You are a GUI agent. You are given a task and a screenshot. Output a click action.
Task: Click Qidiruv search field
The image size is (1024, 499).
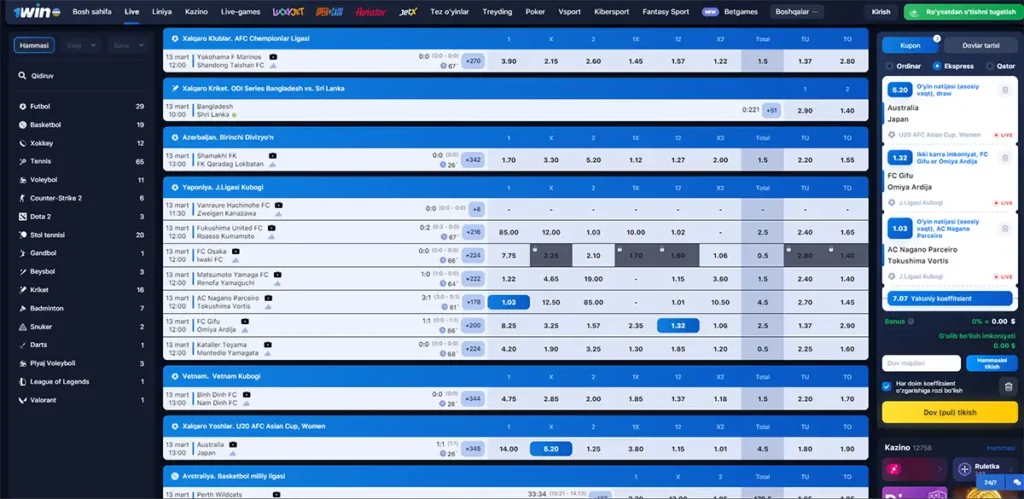pyautogui.click(x=81, y=76)
